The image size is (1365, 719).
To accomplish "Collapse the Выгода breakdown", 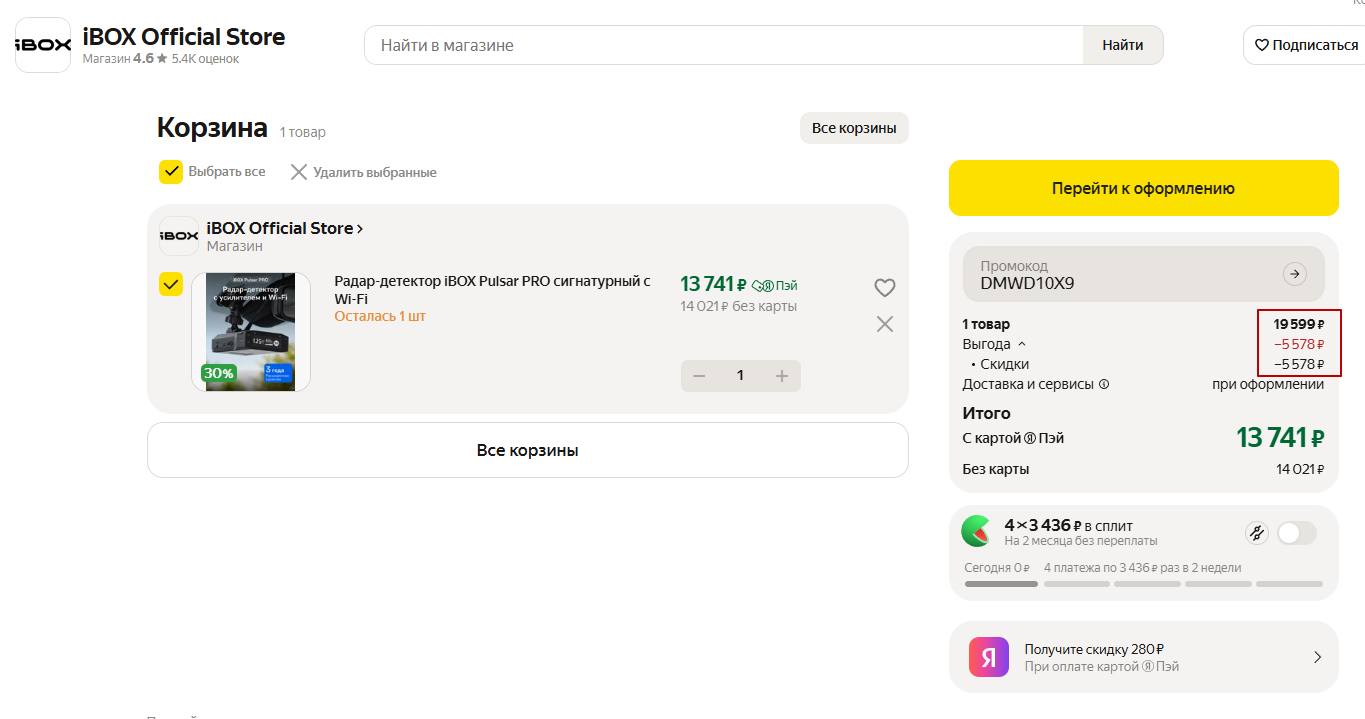I will 1021,344.
